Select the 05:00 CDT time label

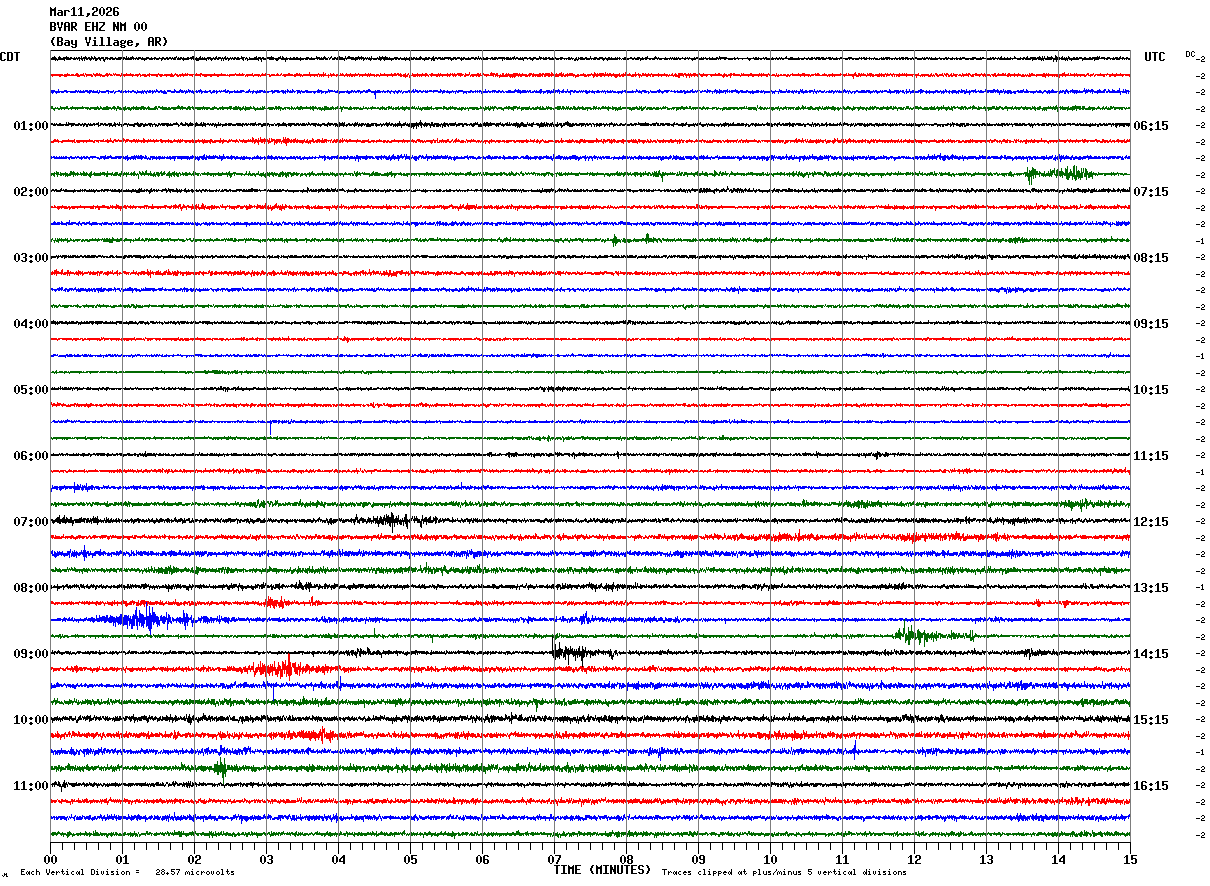click(x=30, y=390)
